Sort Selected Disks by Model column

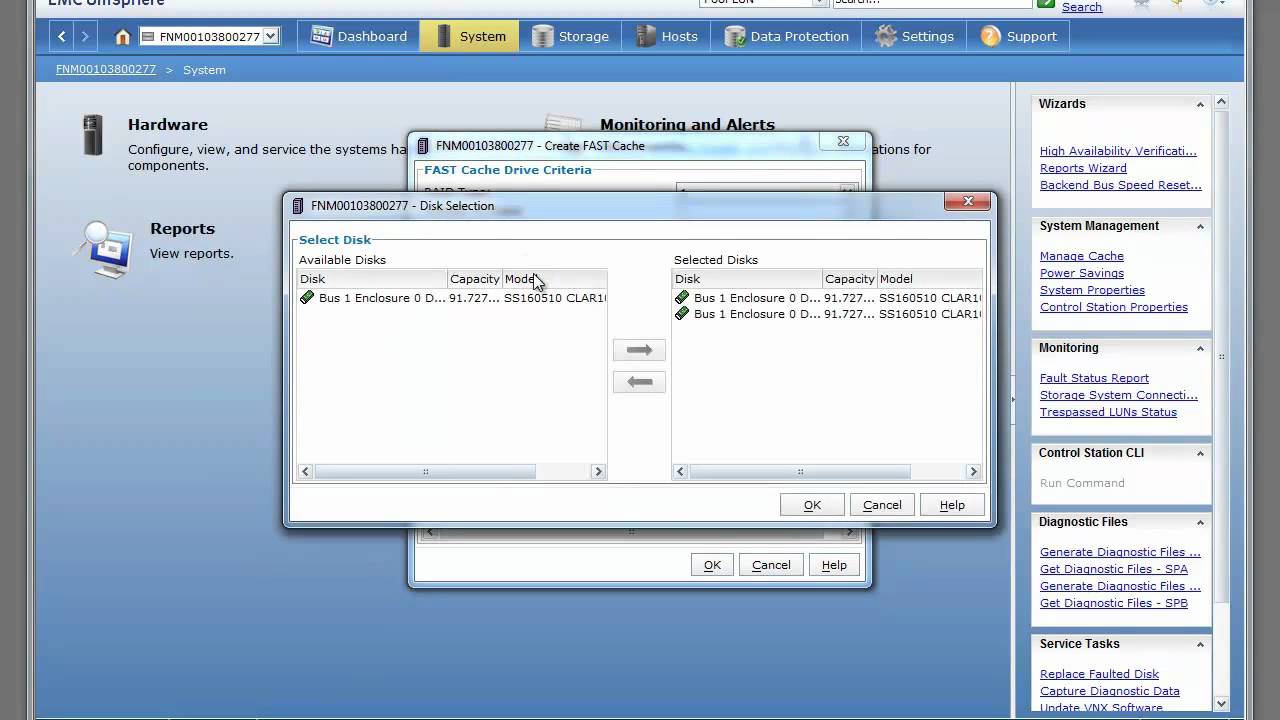(929, 279)
